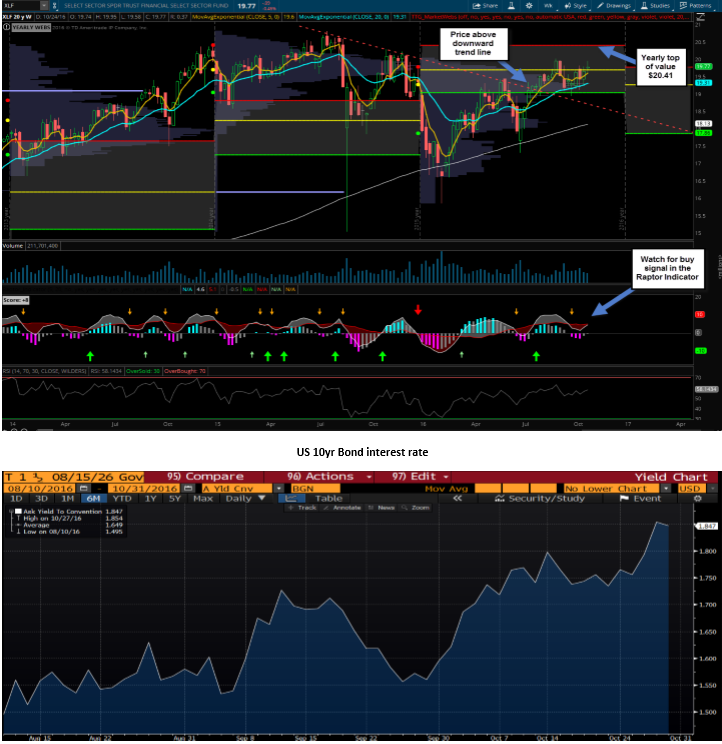Viewport: 722px width, 744px height.
Task: Open the Drawings tools menu
Action: point(619,5)
